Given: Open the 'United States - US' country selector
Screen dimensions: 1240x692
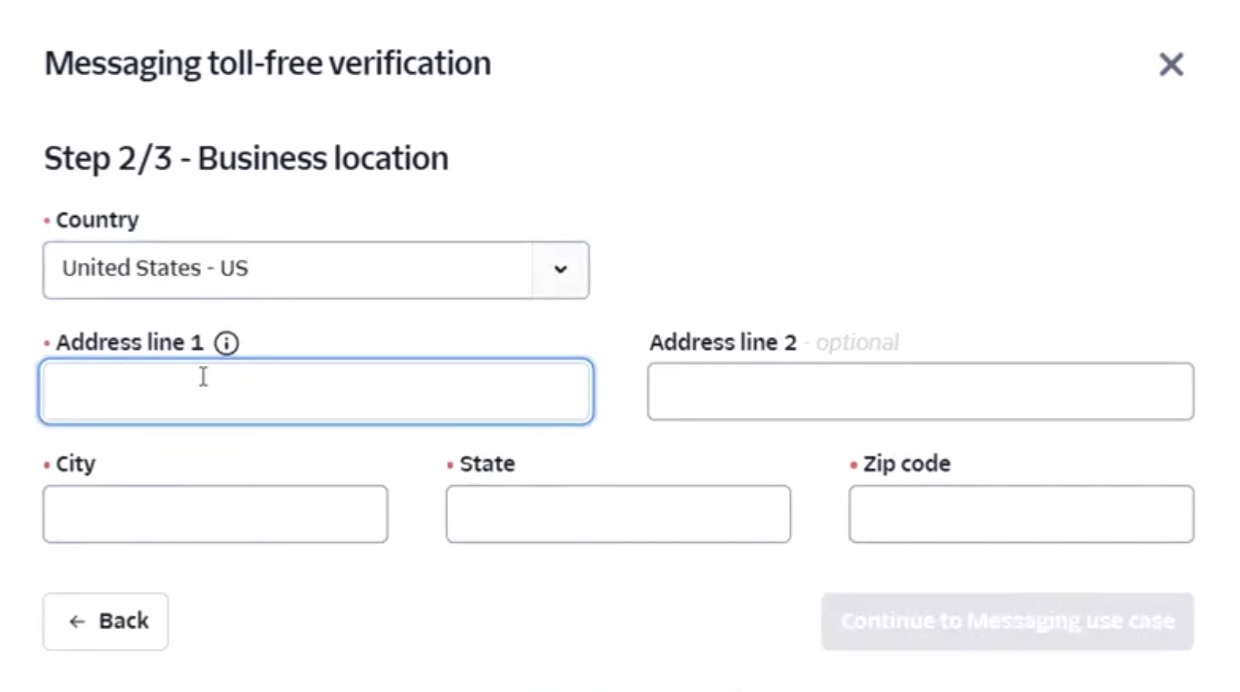Looking at the screenshot, I should [x=288, y=269].
